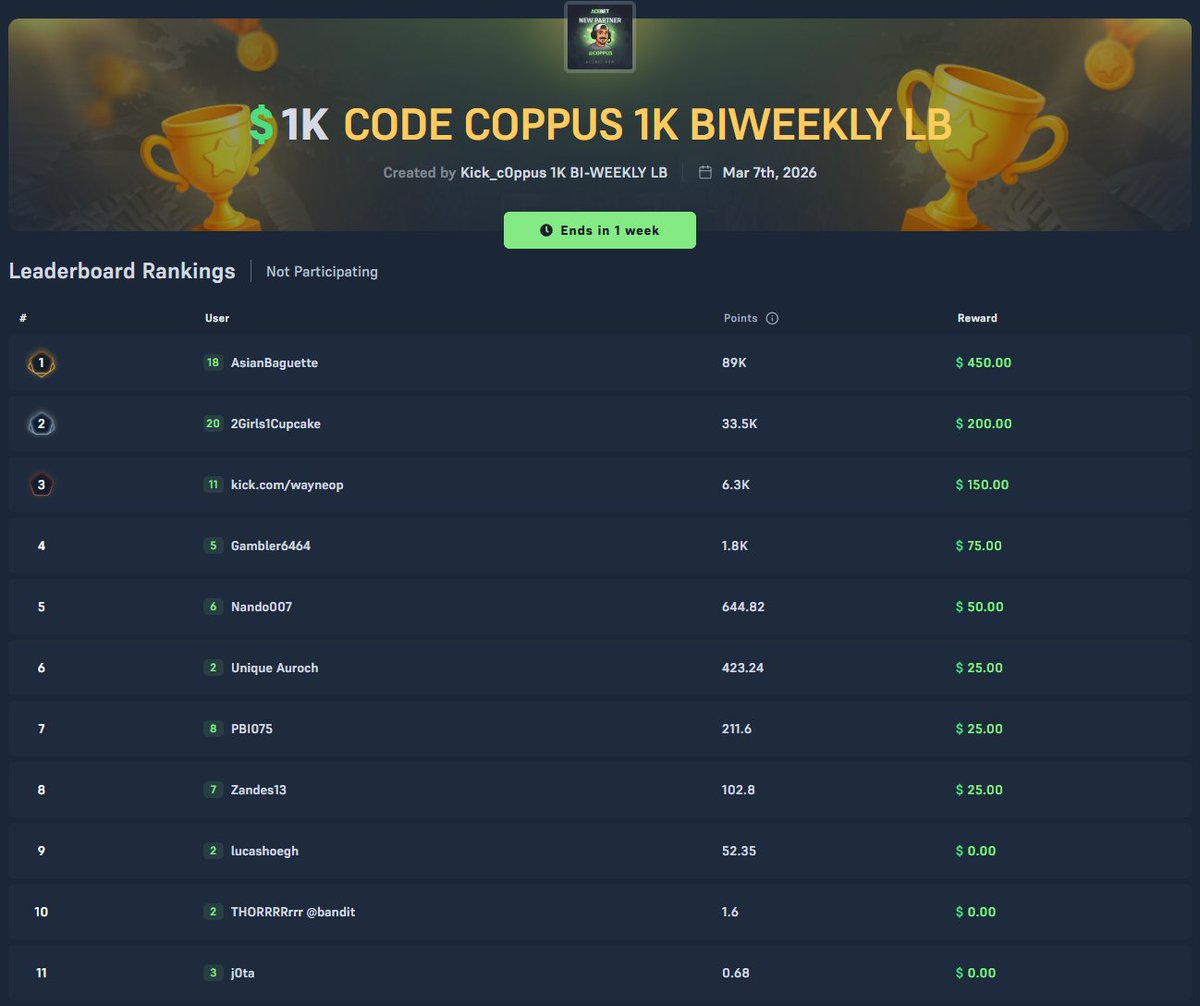Click the 0.68 points value

[x=736, y=973]
